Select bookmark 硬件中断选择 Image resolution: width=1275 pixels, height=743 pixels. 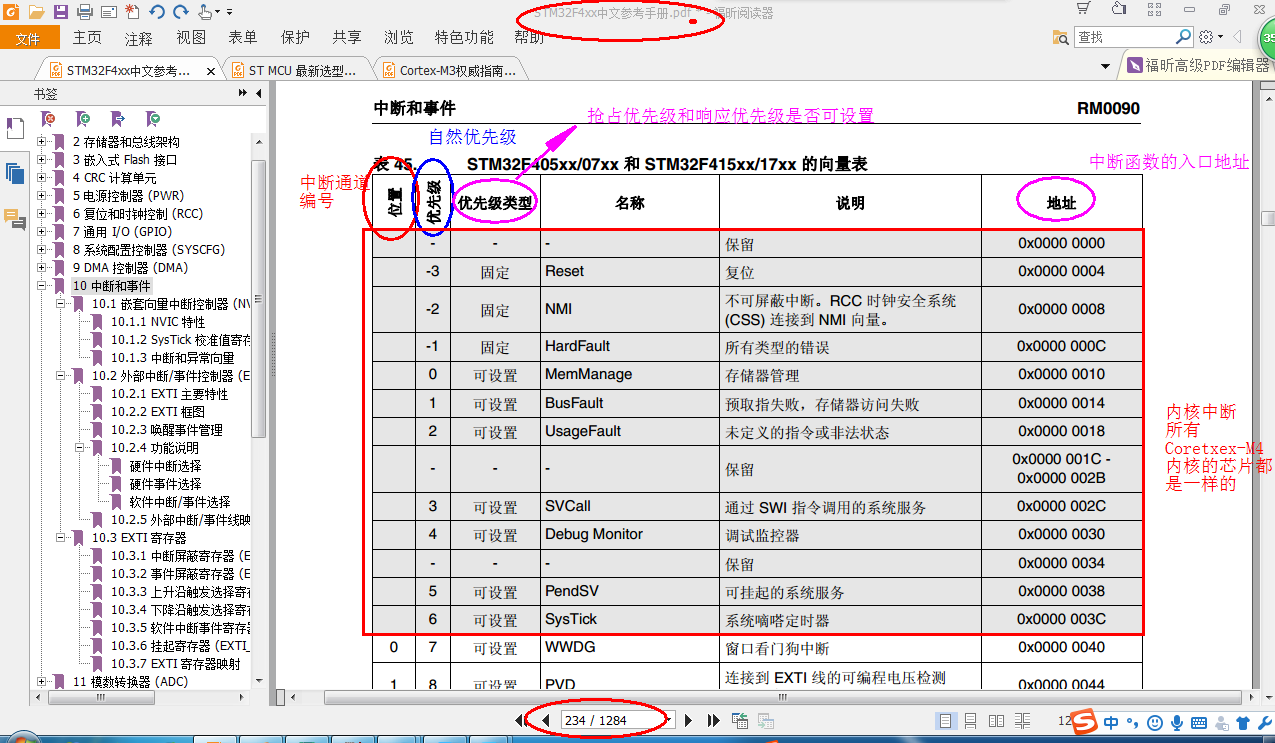[166, 466]
